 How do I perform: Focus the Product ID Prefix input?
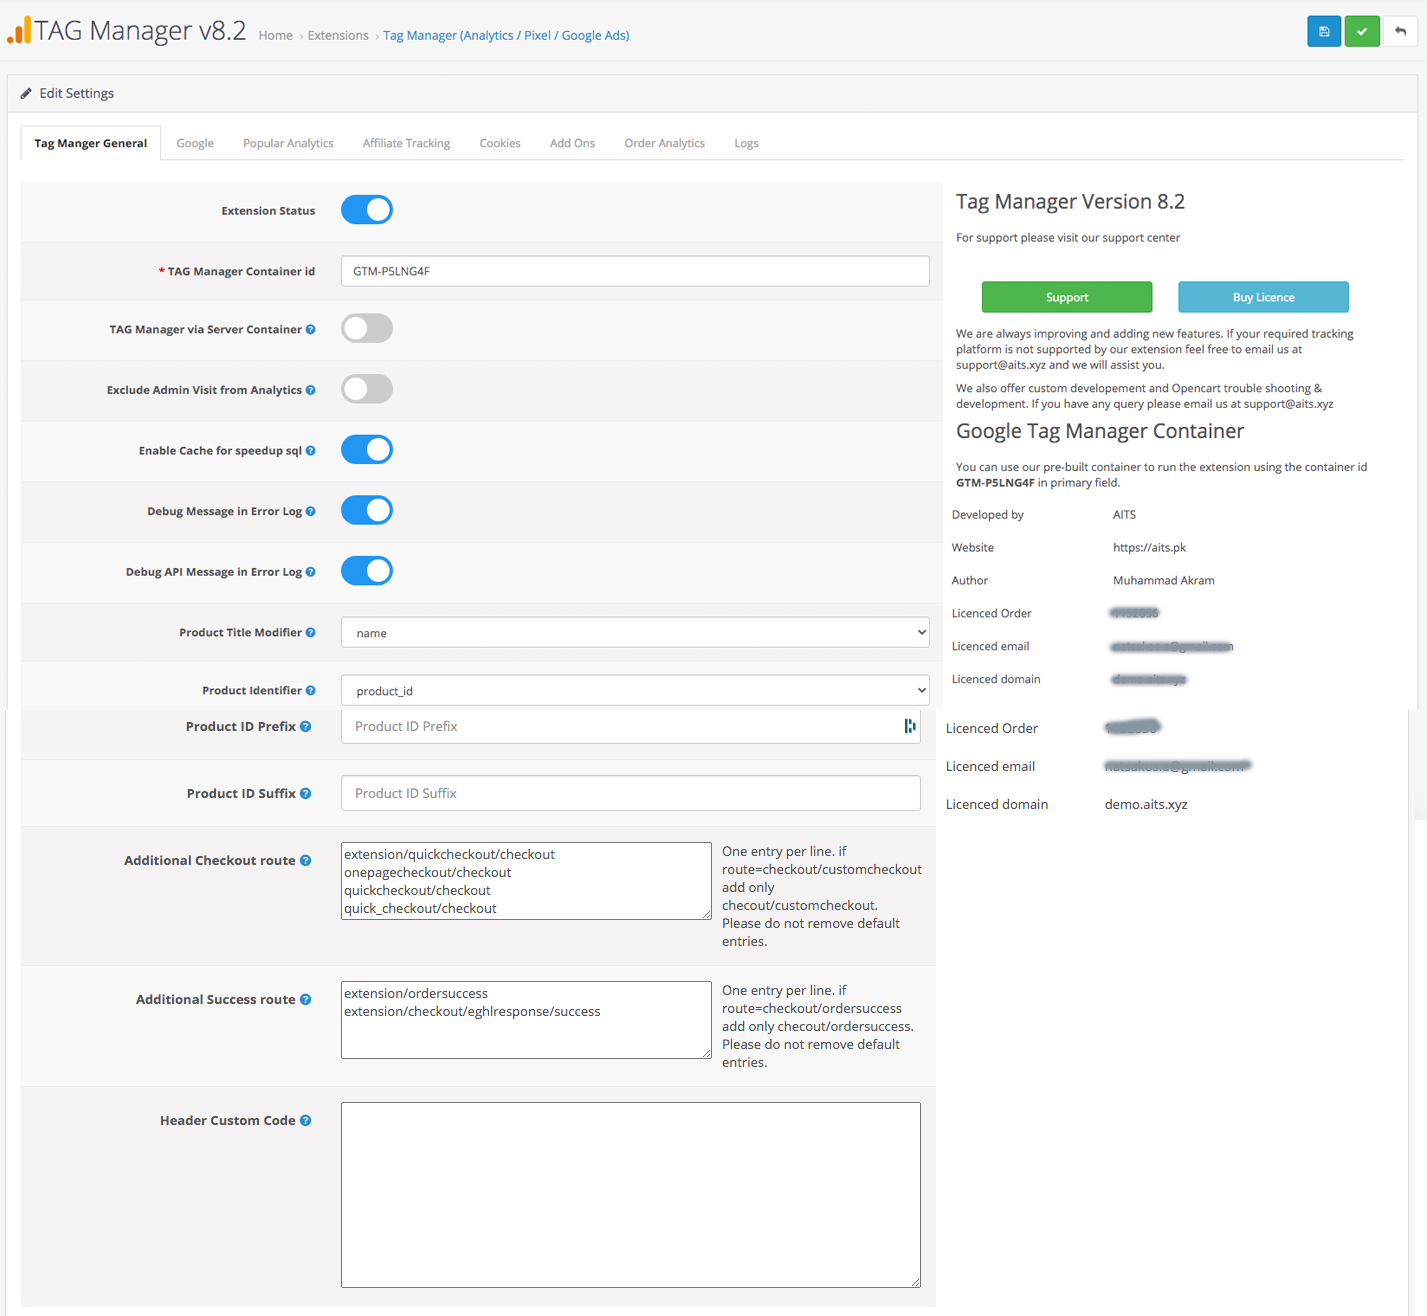pyautogui.click(x=631, y=726)
